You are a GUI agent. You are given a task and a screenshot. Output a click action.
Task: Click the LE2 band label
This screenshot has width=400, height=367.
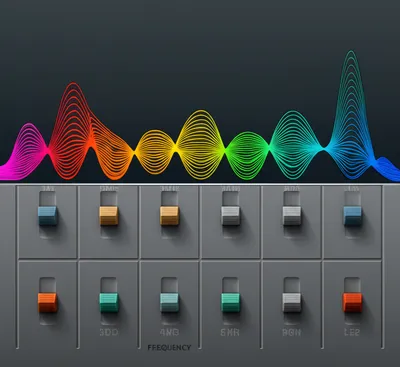352,332
